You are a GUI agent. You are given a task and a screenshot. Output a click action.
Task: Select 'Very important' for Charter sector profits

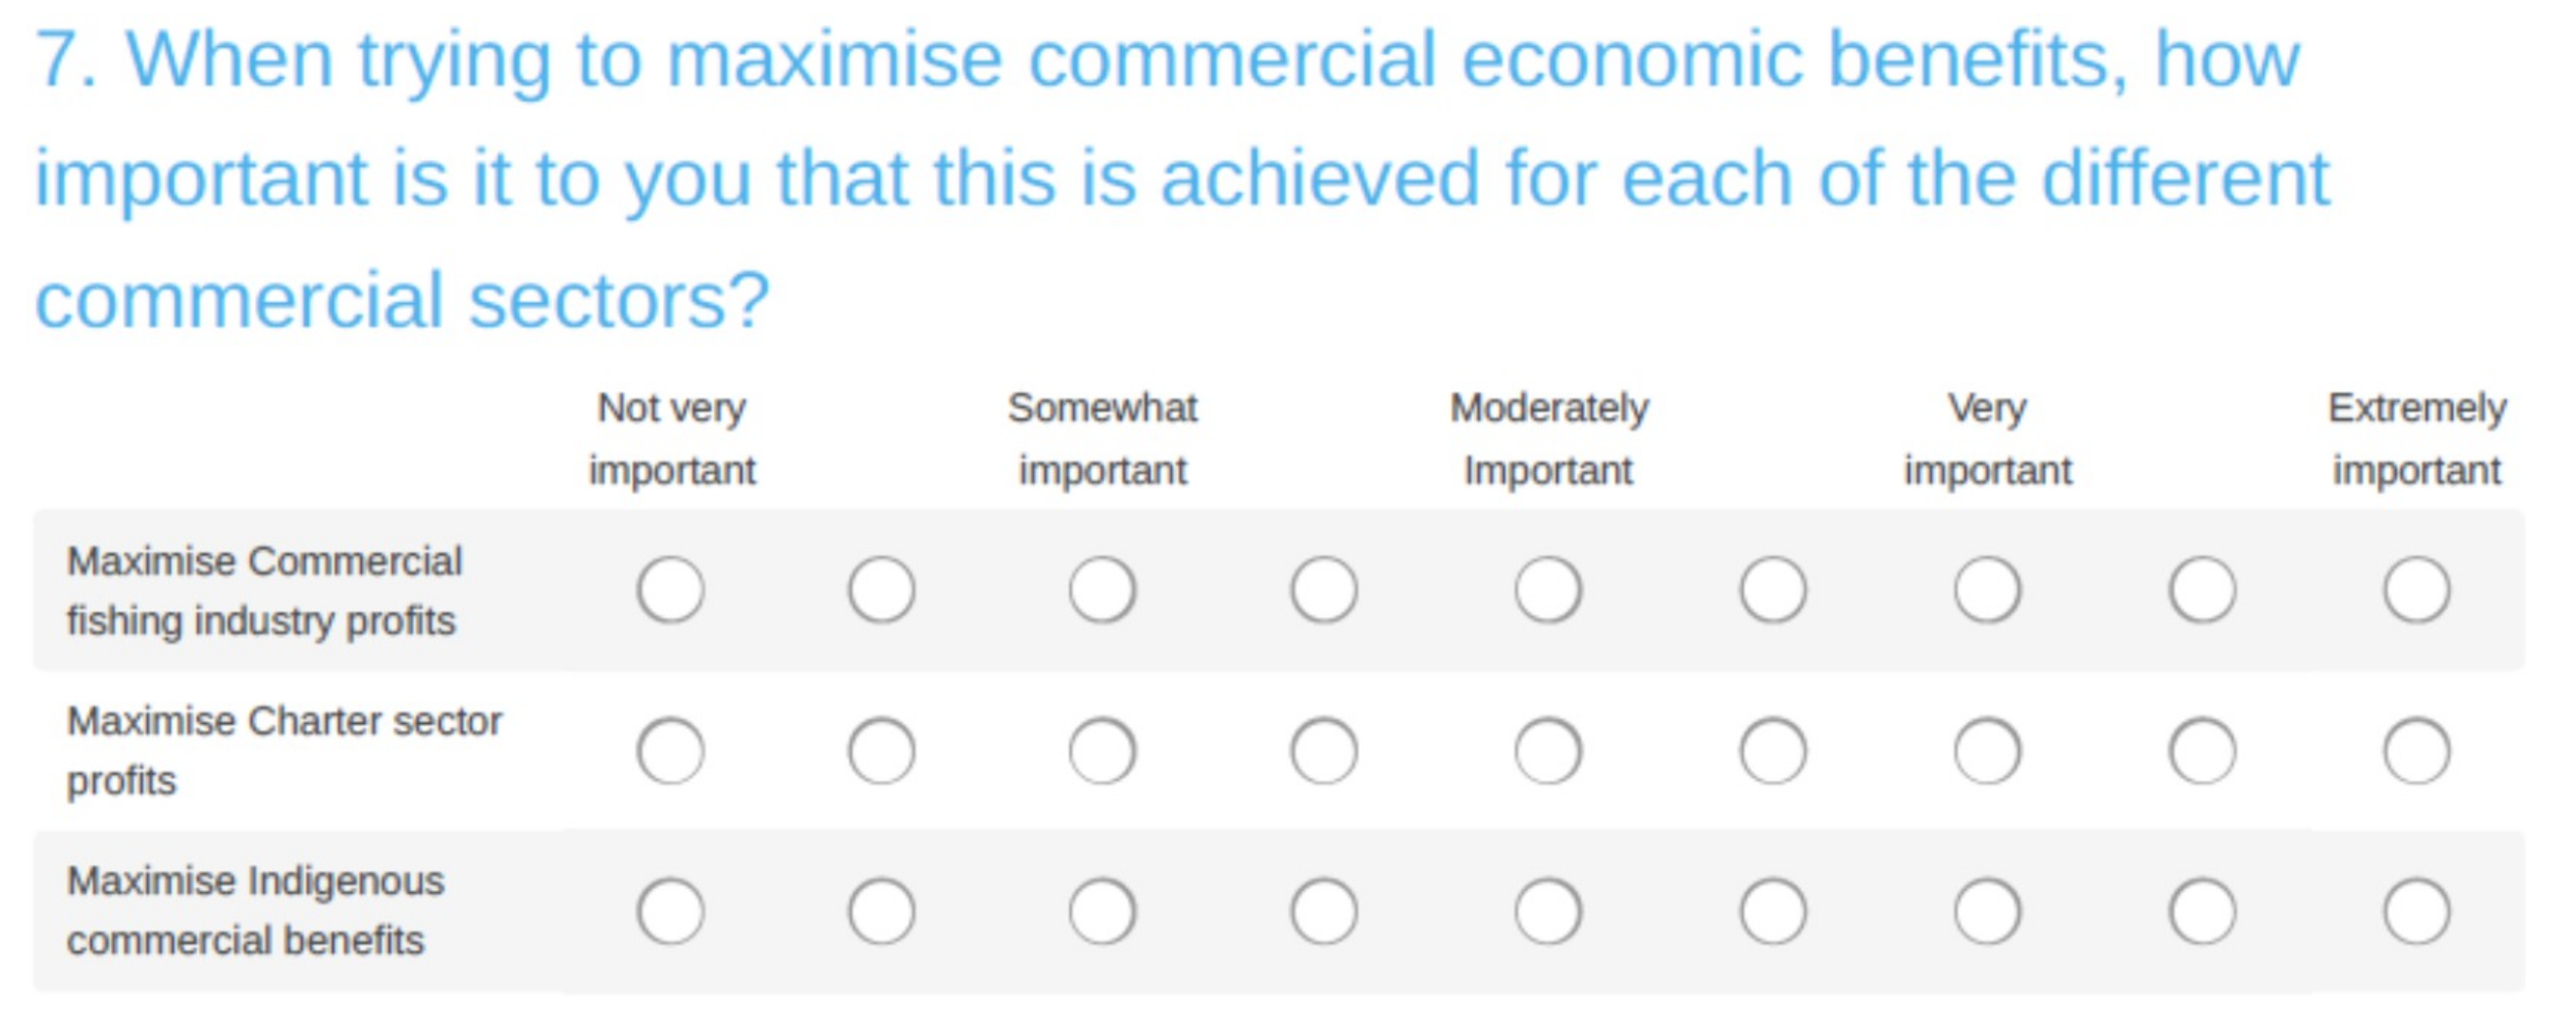pyautogui.click(x=1987, y=750)
